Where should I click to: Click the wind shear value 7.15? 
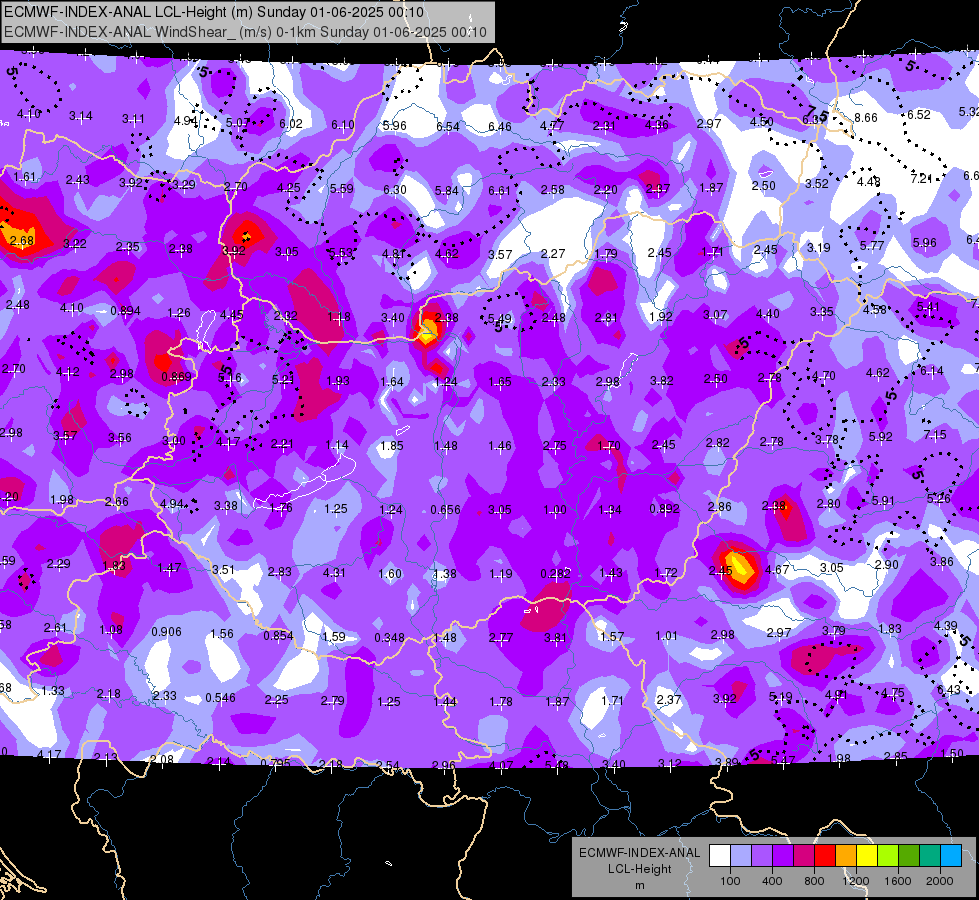(935, 434)
